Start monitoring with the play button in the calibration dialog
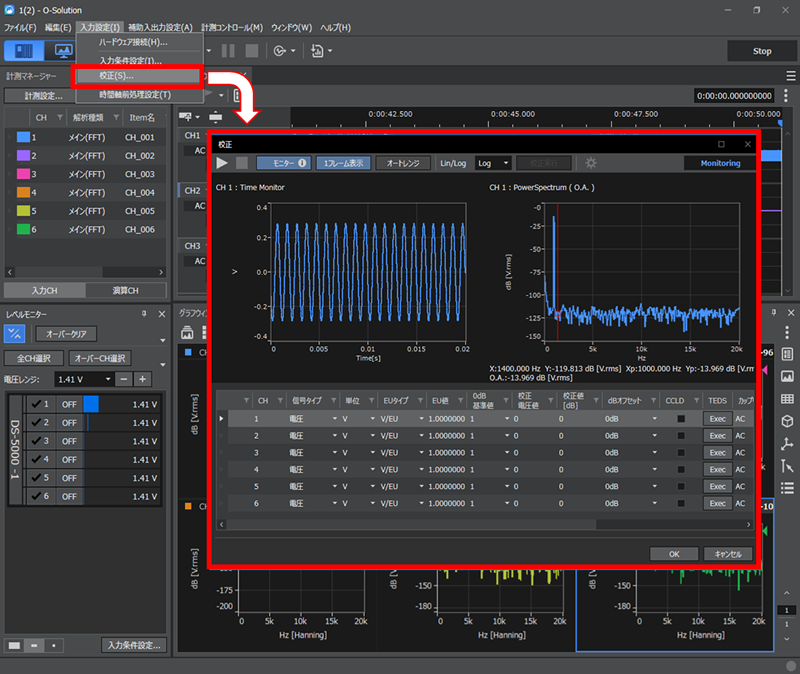Viewport: 800px width, 674px height. click(x=222, y=163)
